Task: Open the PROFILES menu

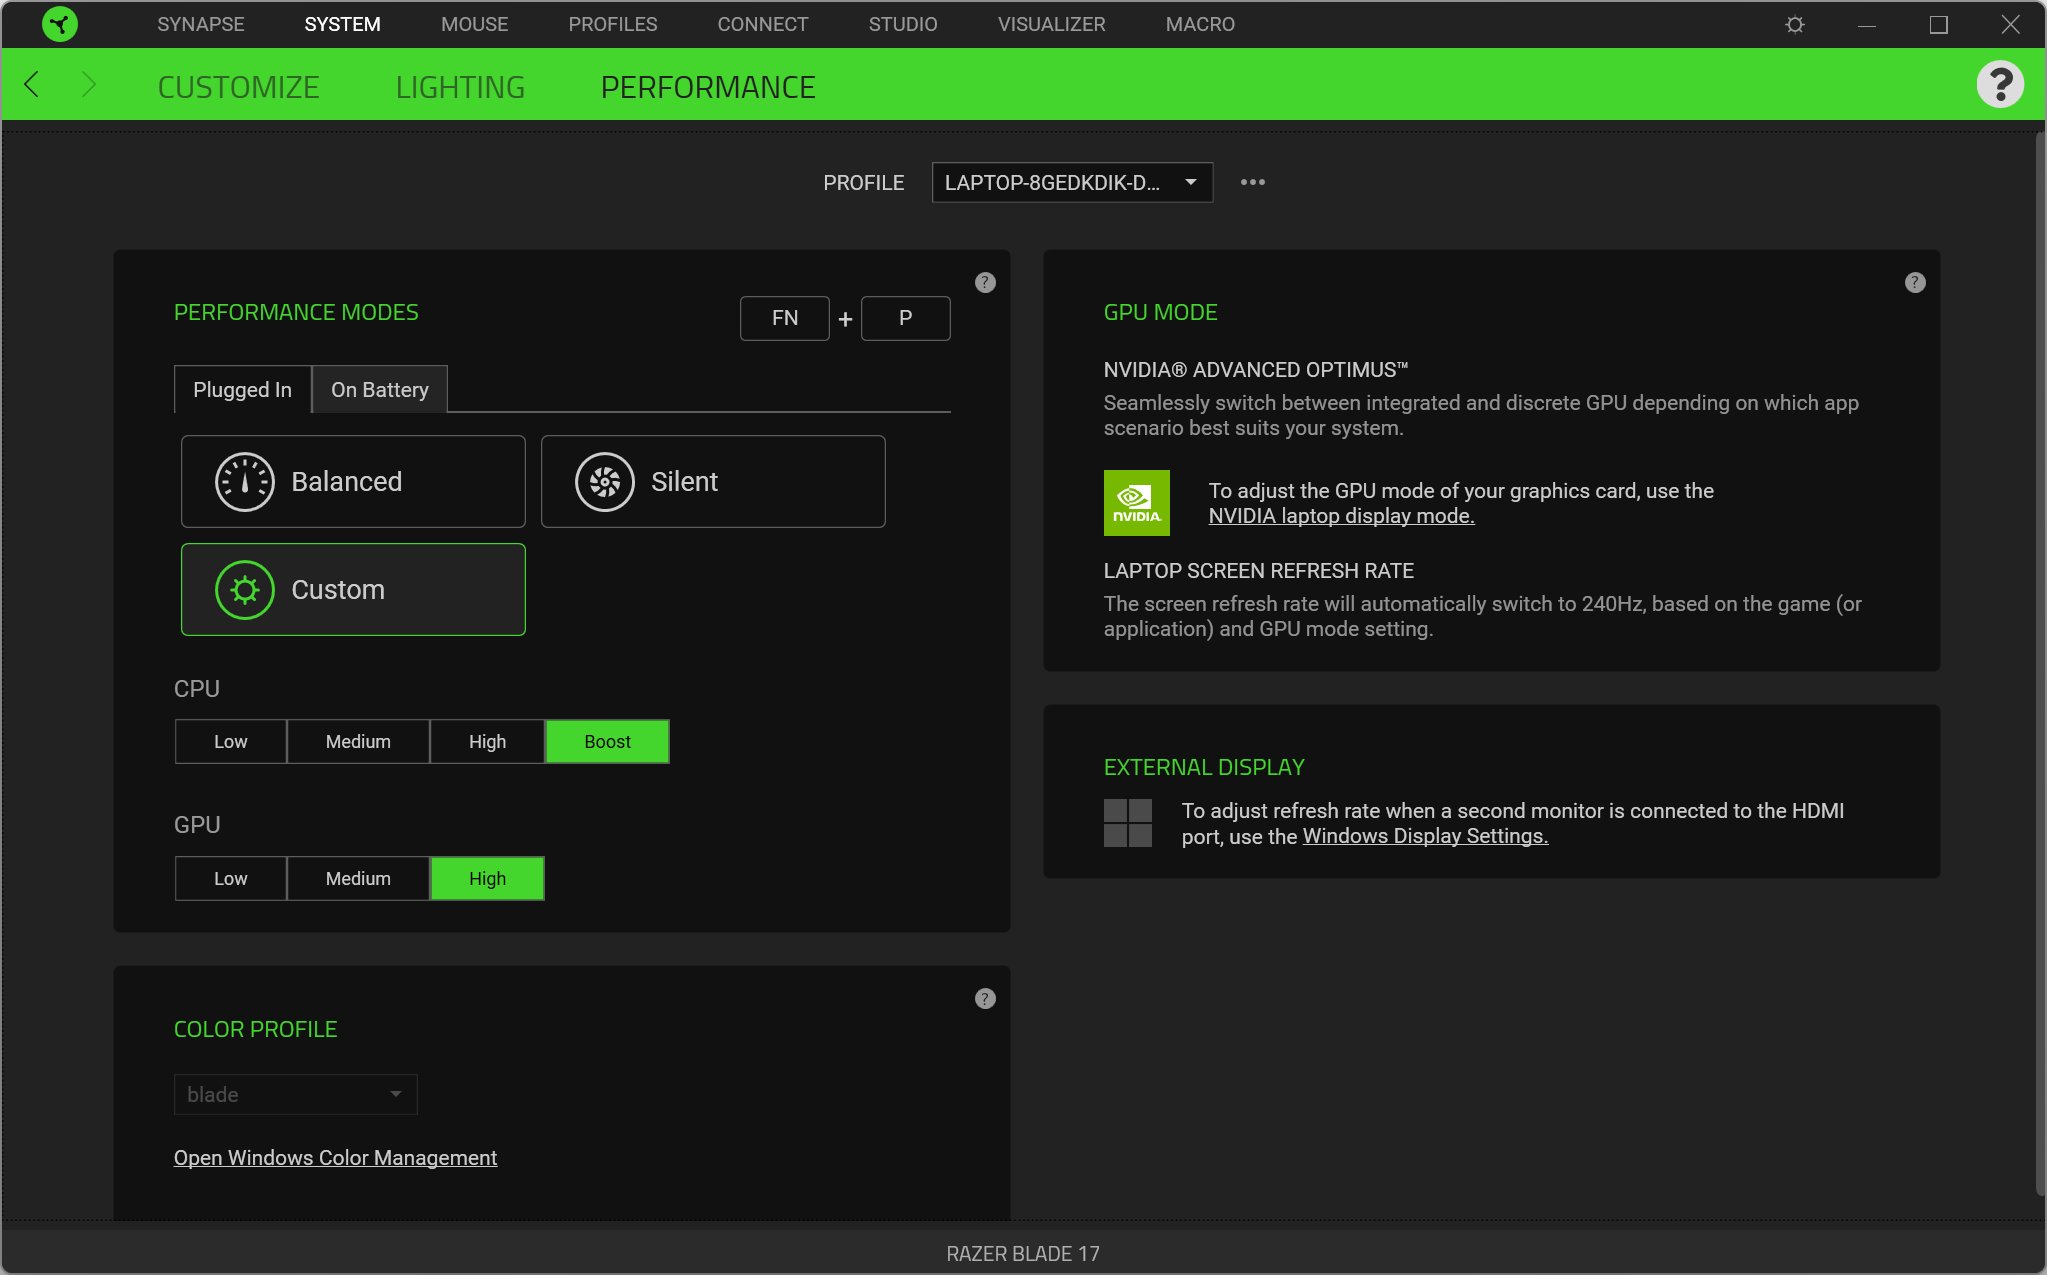Action: tap(613, 24)
